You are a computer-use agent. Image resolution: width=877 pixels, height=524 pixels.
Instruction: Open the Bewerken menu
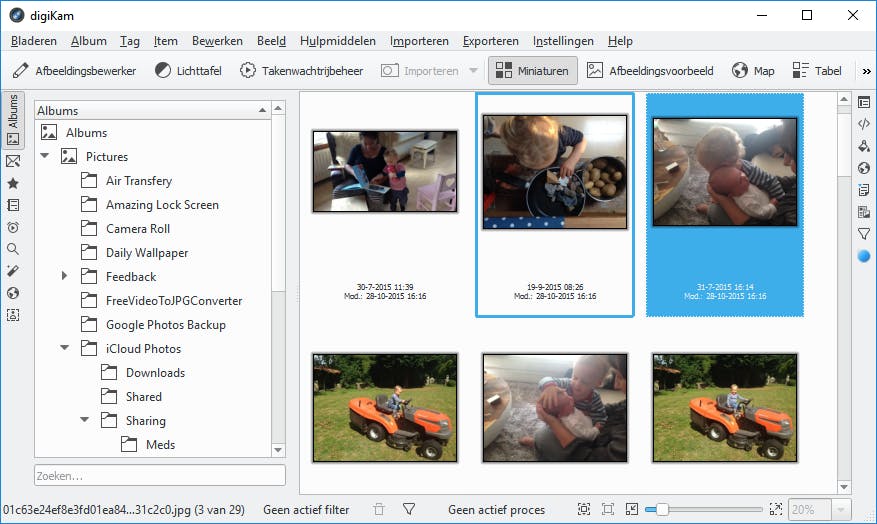coord(217,41)
